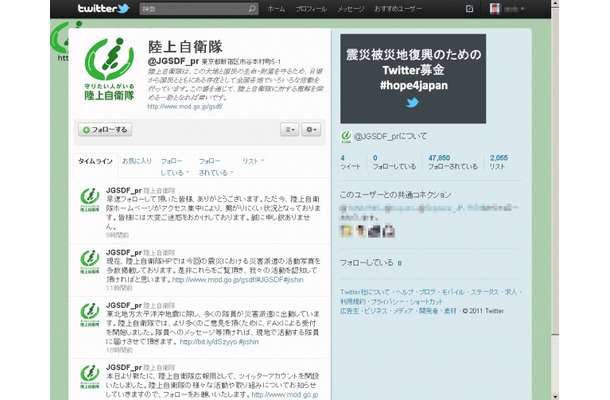Click the フォローする button
Image resolution: width=610 pixels, height=400 pixels.
pyautogui.click(x=105, y=130)
